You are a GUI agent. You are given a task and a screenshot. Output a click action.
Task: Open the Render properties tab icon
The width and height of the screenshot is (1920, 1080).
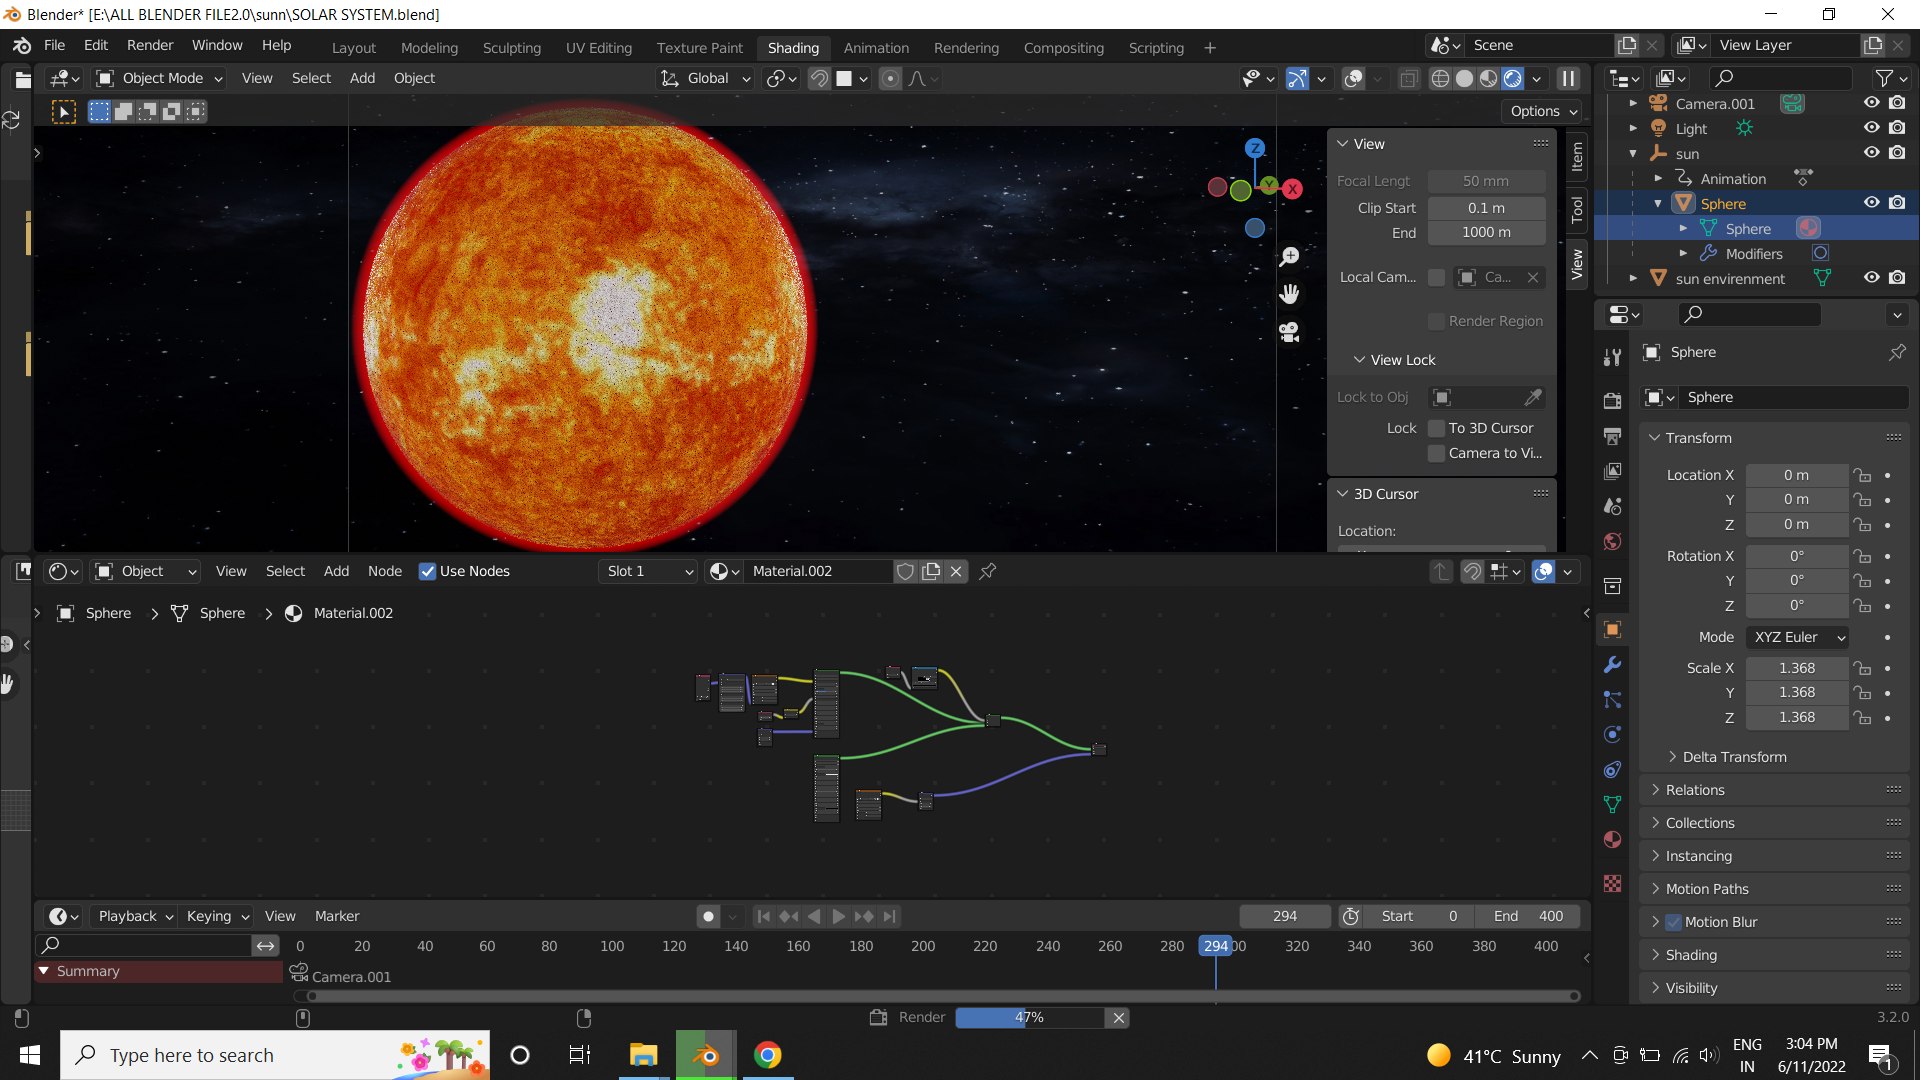point(1612,400)
